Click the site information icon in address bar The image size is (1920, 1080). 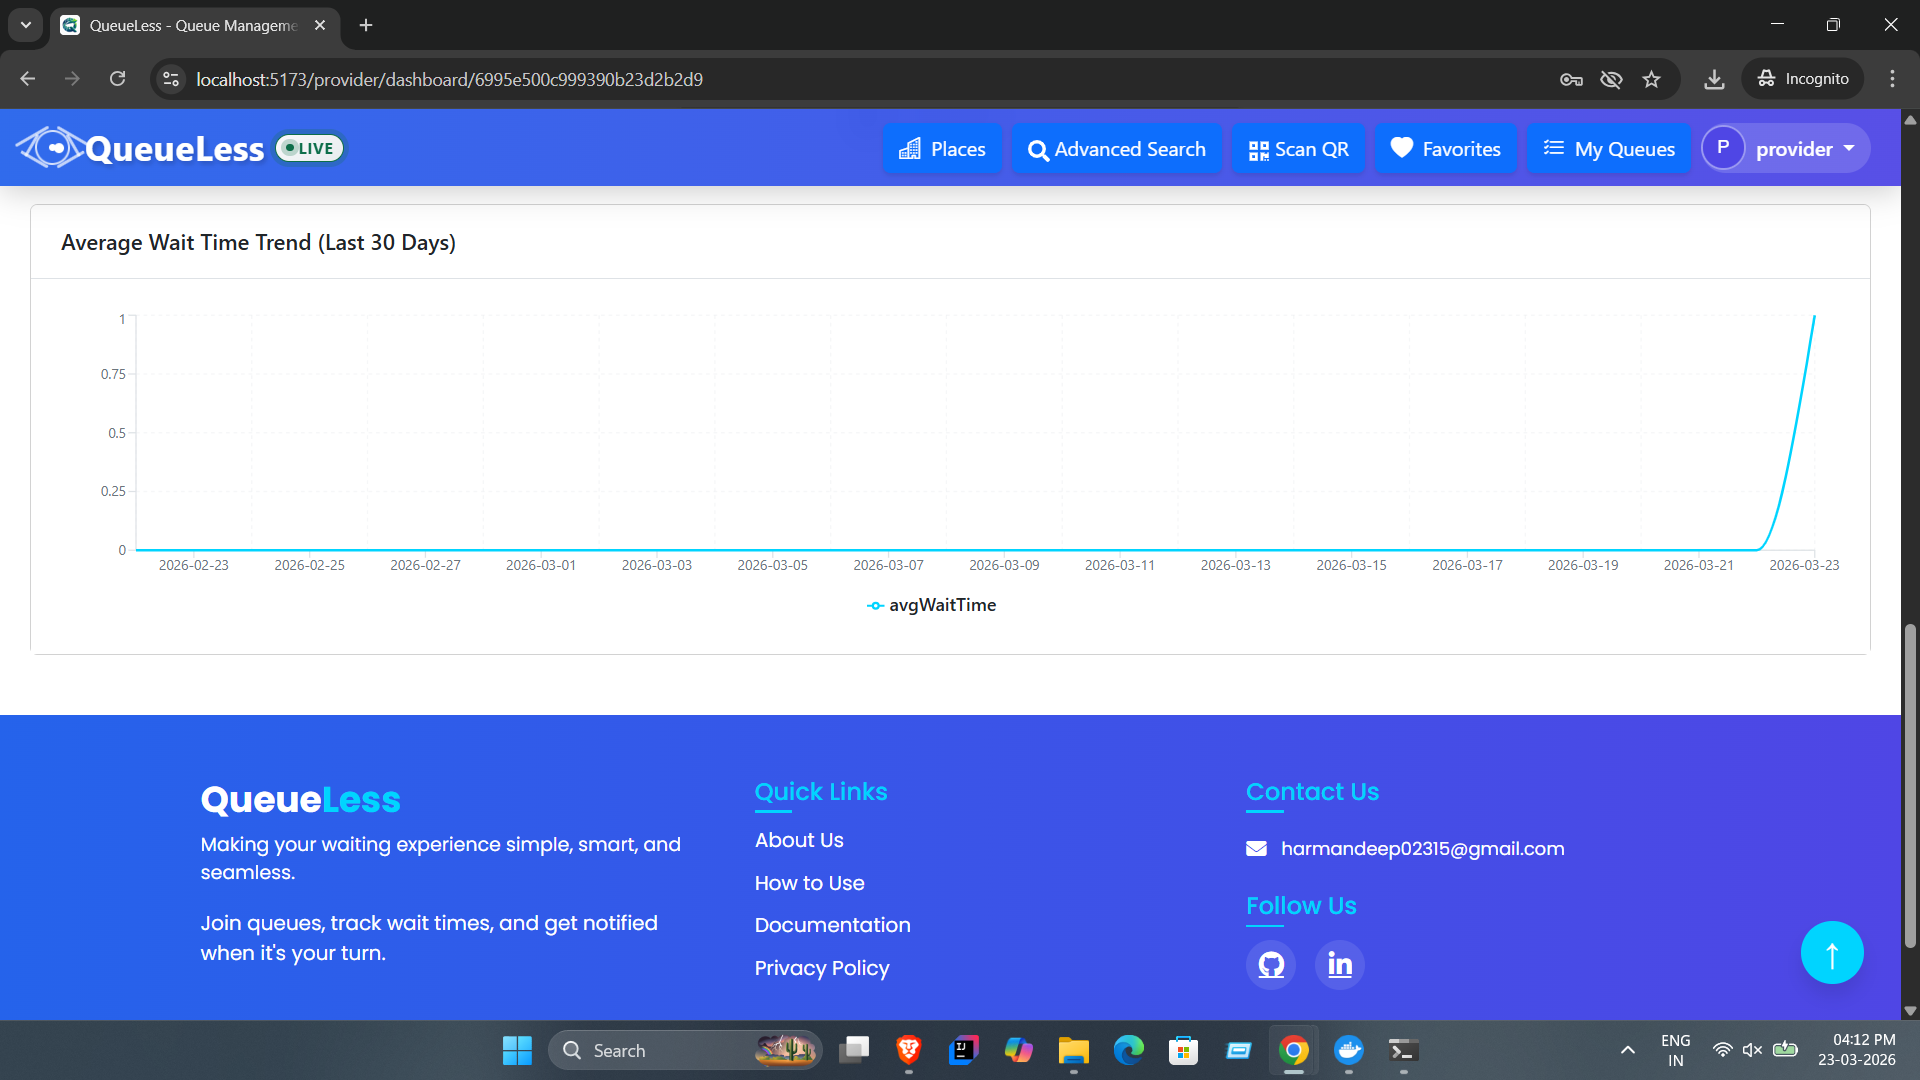tap(172, 79)
